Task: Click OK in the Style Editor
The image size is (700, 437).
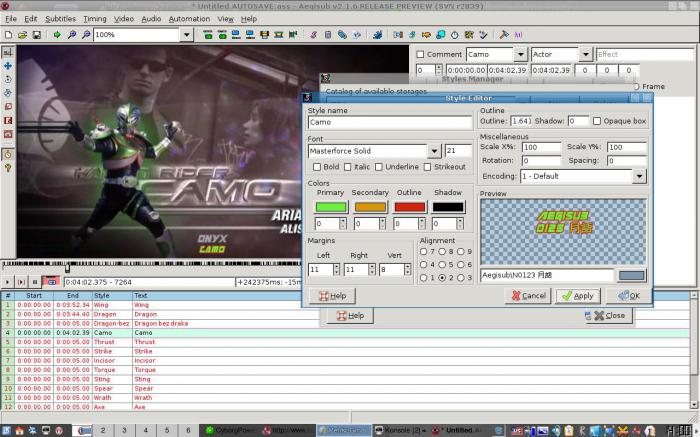Action: 629,295
